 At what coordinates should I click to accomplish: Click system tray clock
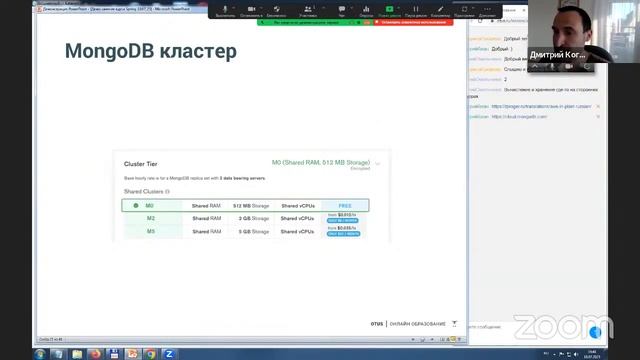(x=593, y=354)
